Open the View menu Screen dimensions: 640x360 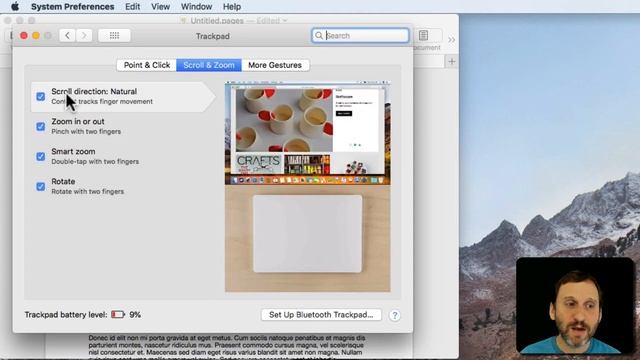coord(160,7)
